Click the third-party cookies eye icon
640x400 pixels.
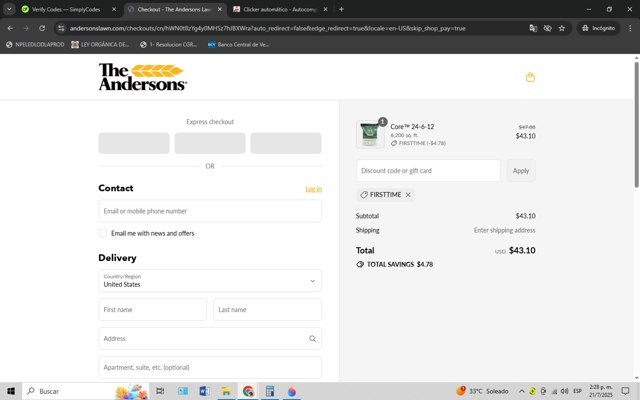click(547, 28)
